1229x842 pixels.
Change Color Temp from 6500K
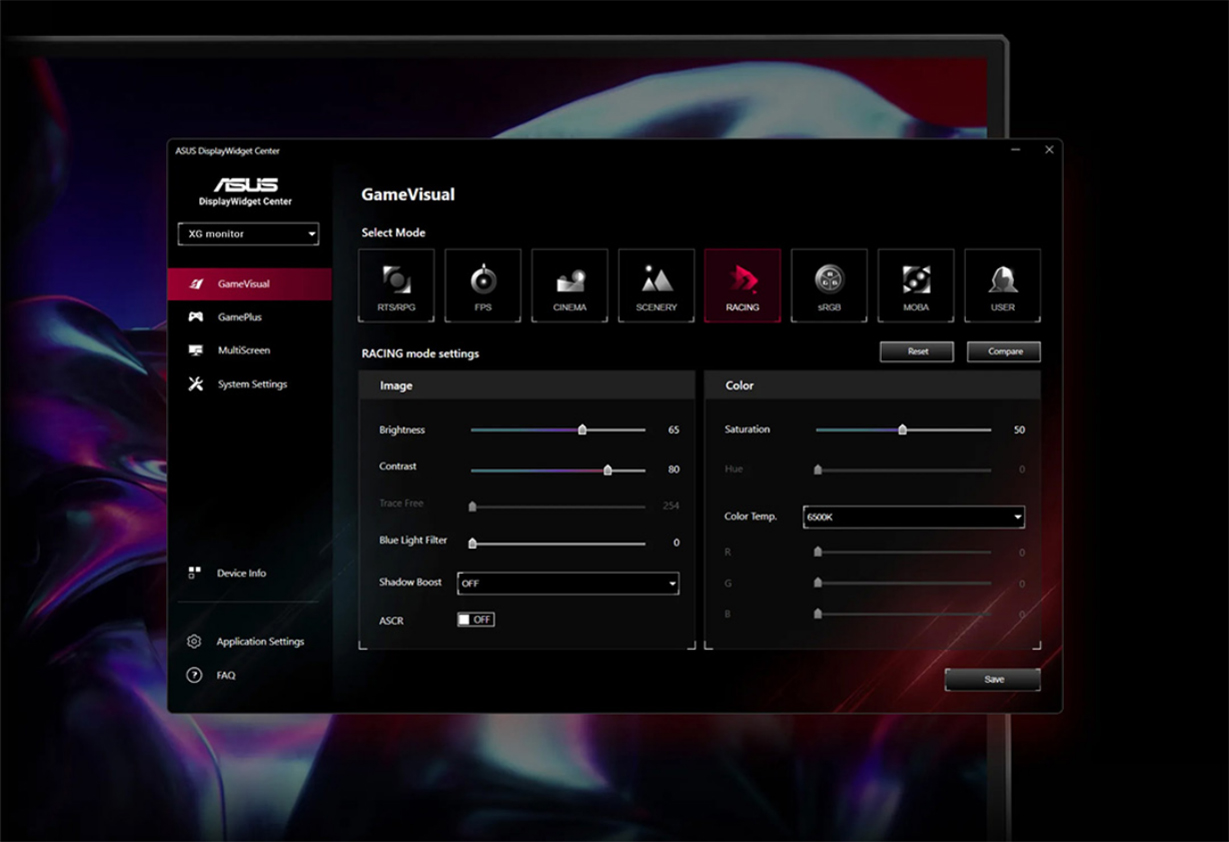[913, 517]
